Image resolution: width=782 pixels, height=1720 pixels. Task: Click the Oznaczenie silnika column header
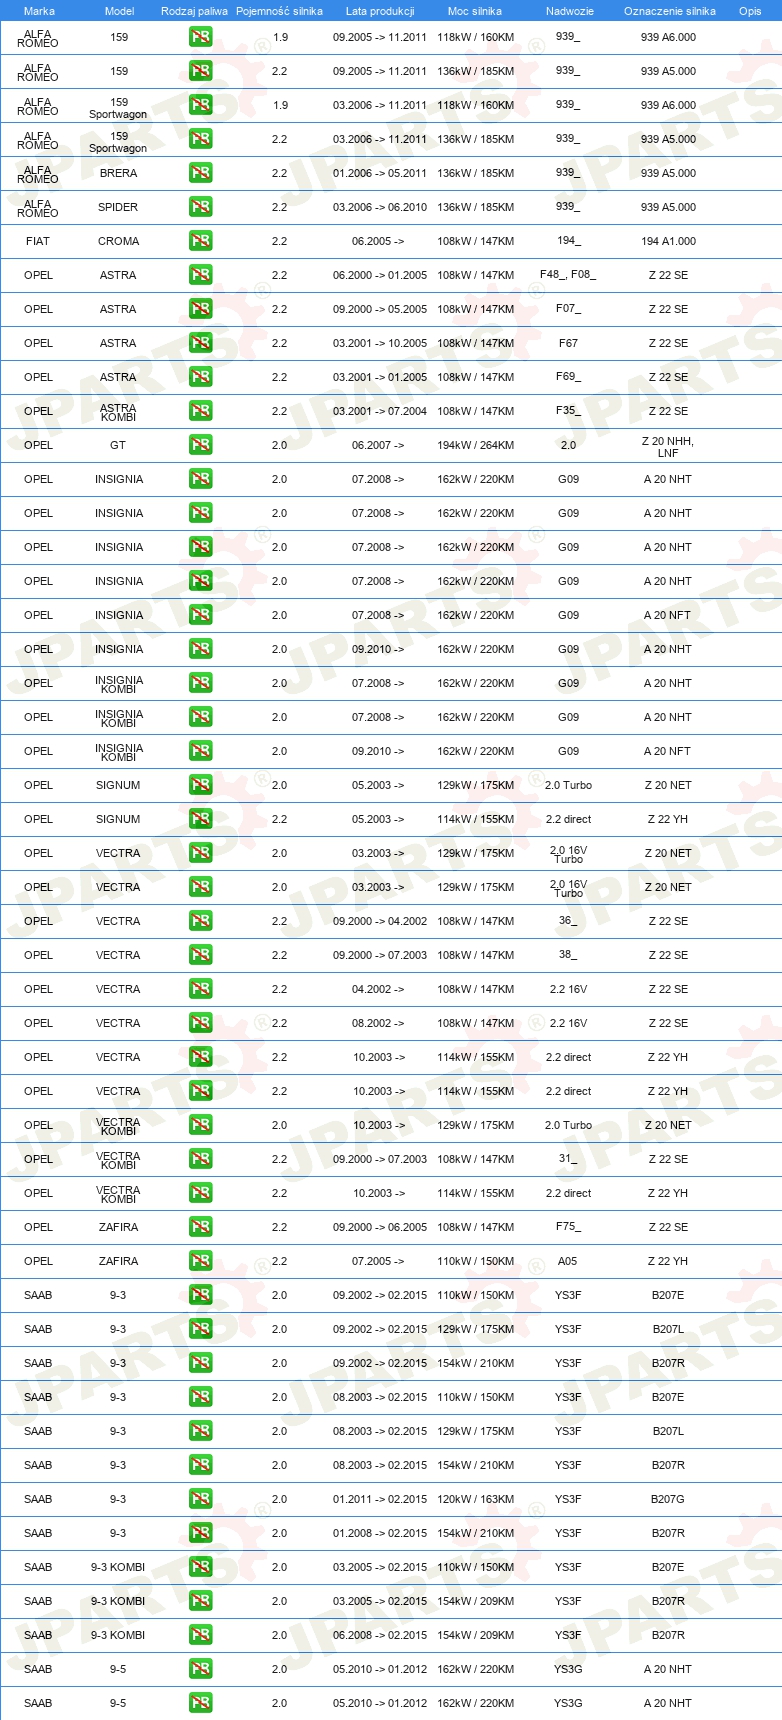coord(670,11)
